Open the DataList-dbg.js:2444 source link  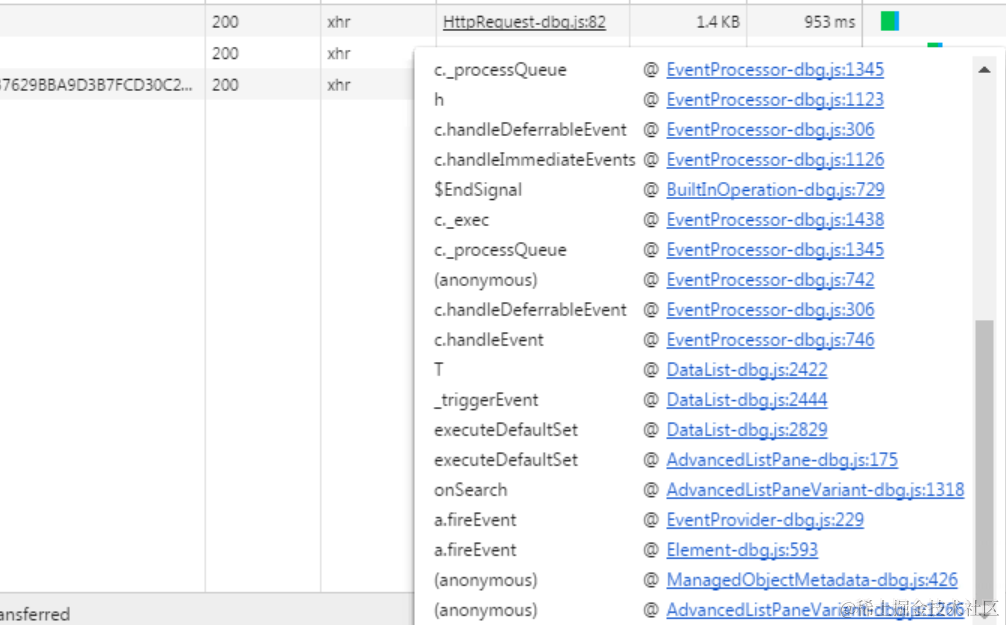click(x=747, y=400)
